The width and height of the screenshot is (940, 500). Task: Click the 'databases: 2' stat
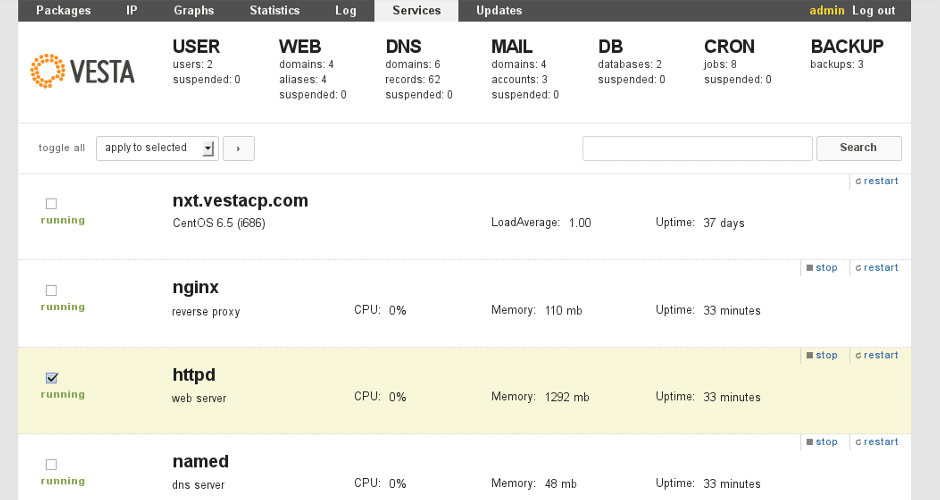[x=629, y=65]
